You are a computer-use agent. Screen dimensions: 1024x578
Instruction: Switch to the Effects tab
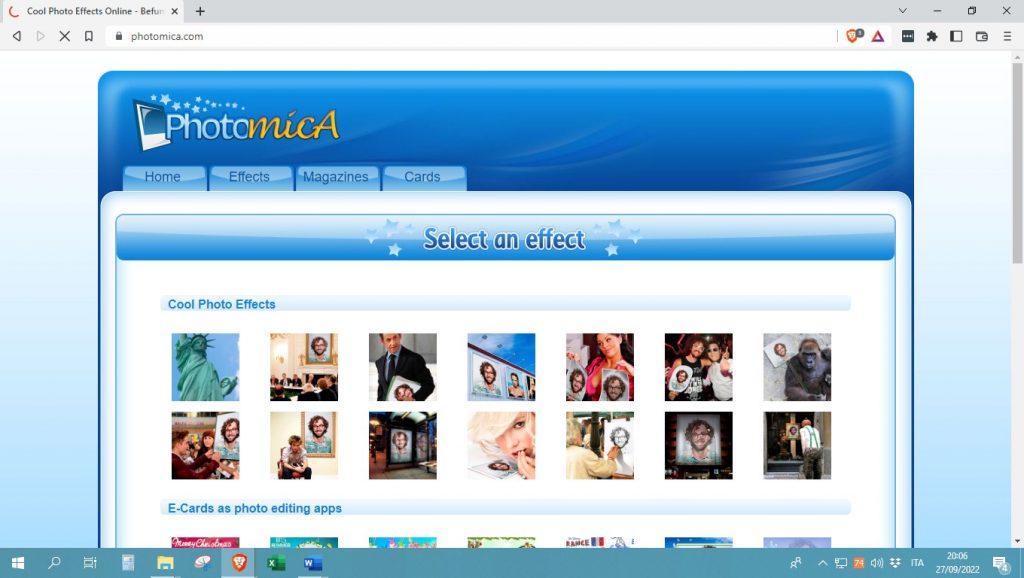250,177
